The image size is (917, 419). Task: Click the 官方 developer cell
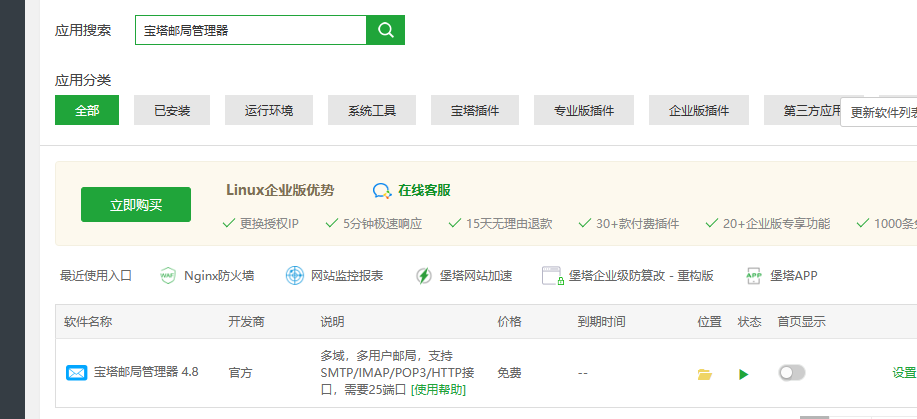click(240, 373)
